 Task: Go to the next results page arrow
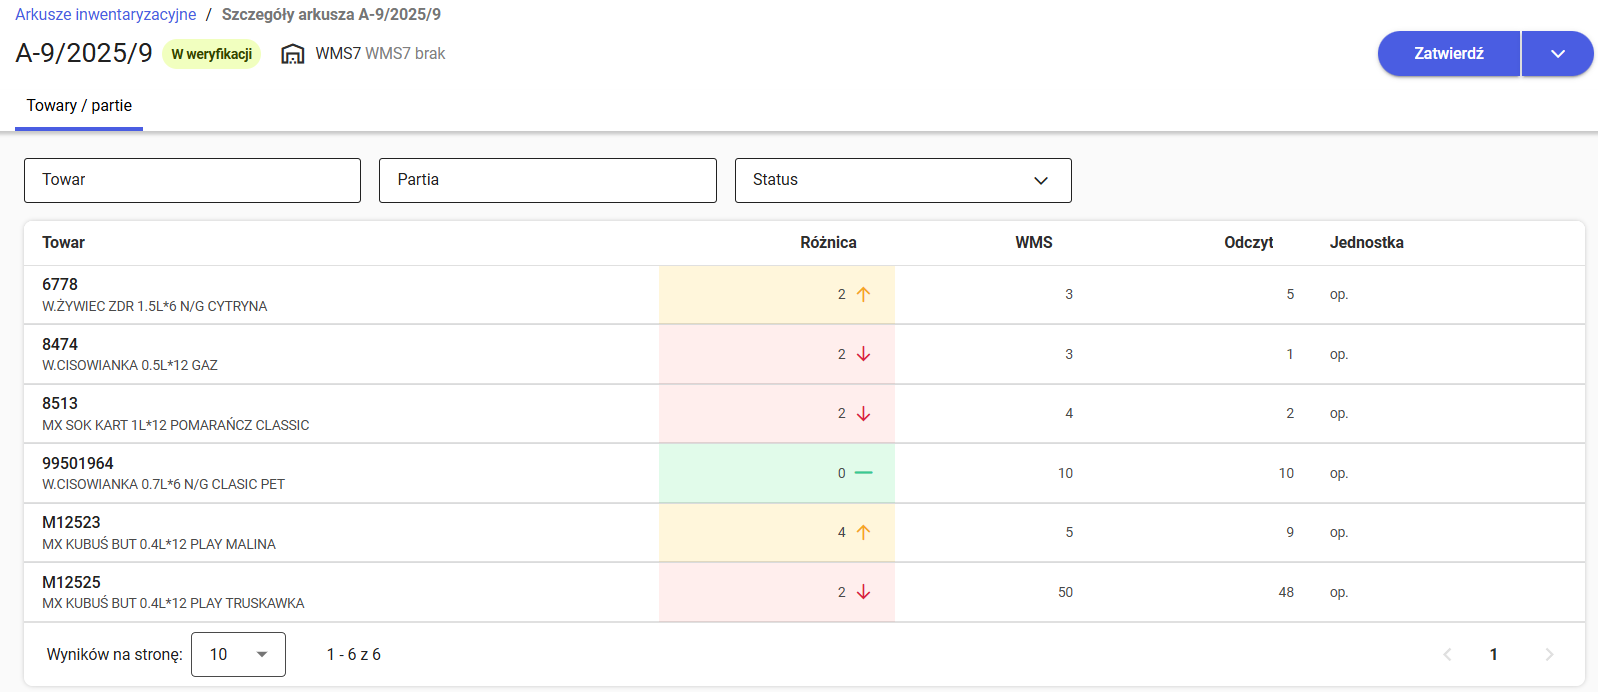coord(1549,654)
